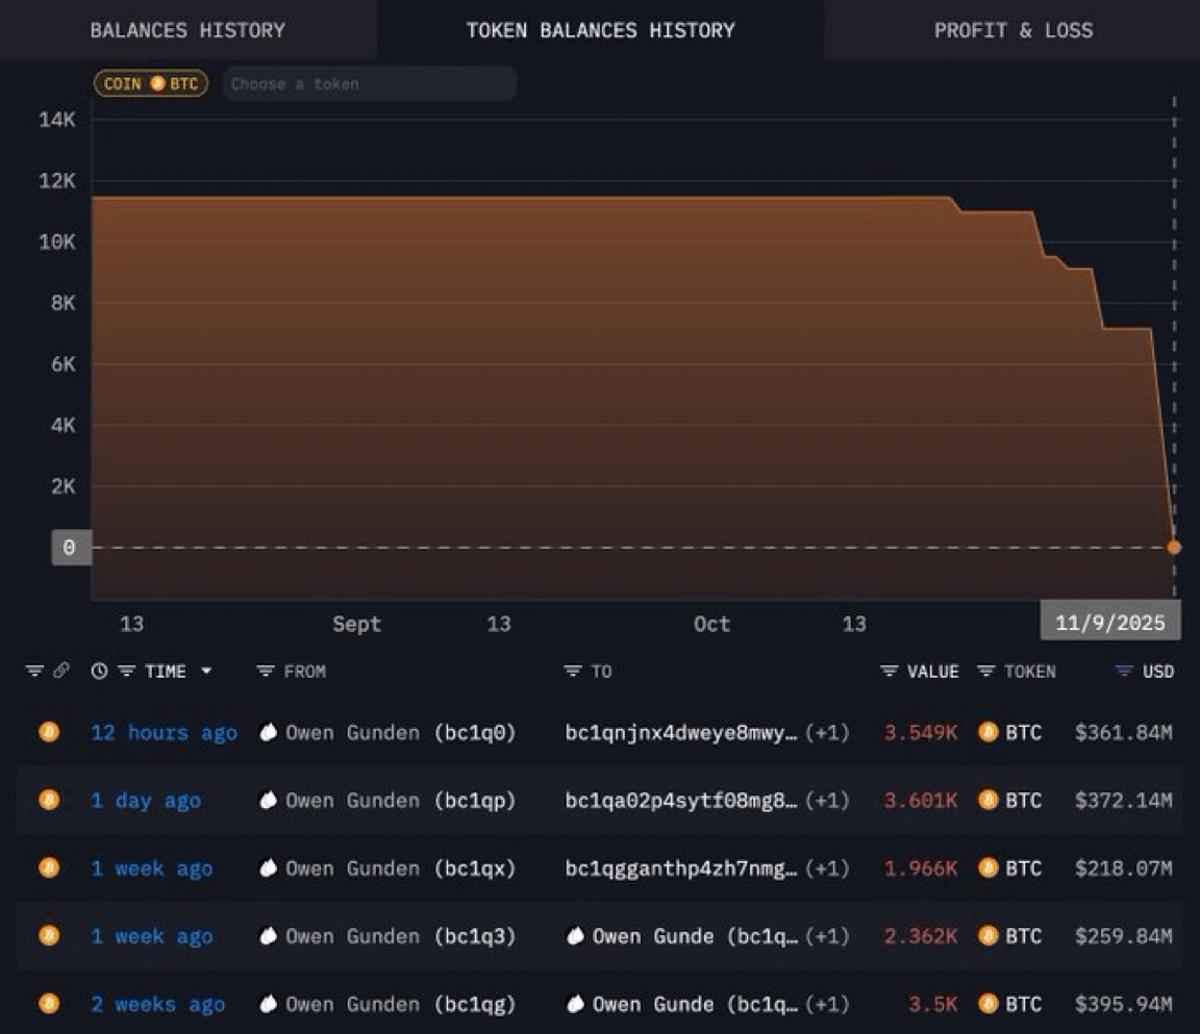
Task: Open the 12 hours ago transaction link
Action: pos(163,732)
